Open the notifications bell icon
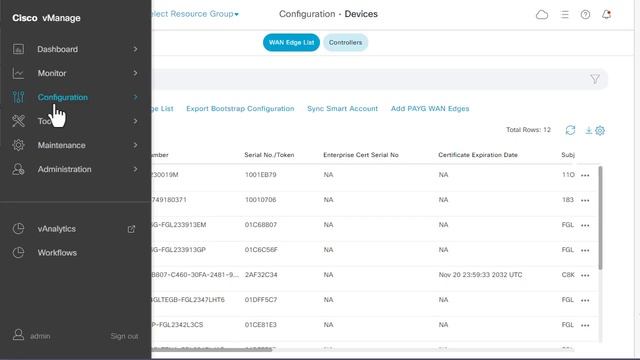The image size is (640, 360). [607, 15]
